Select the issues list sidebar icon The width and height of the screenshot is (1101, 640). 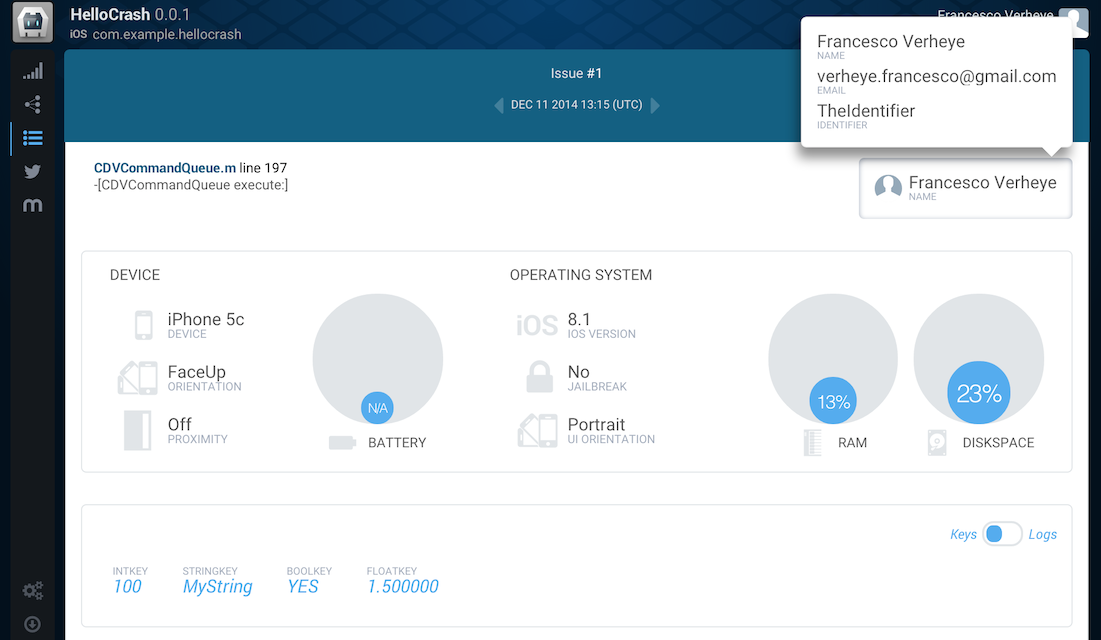(32, 138)
